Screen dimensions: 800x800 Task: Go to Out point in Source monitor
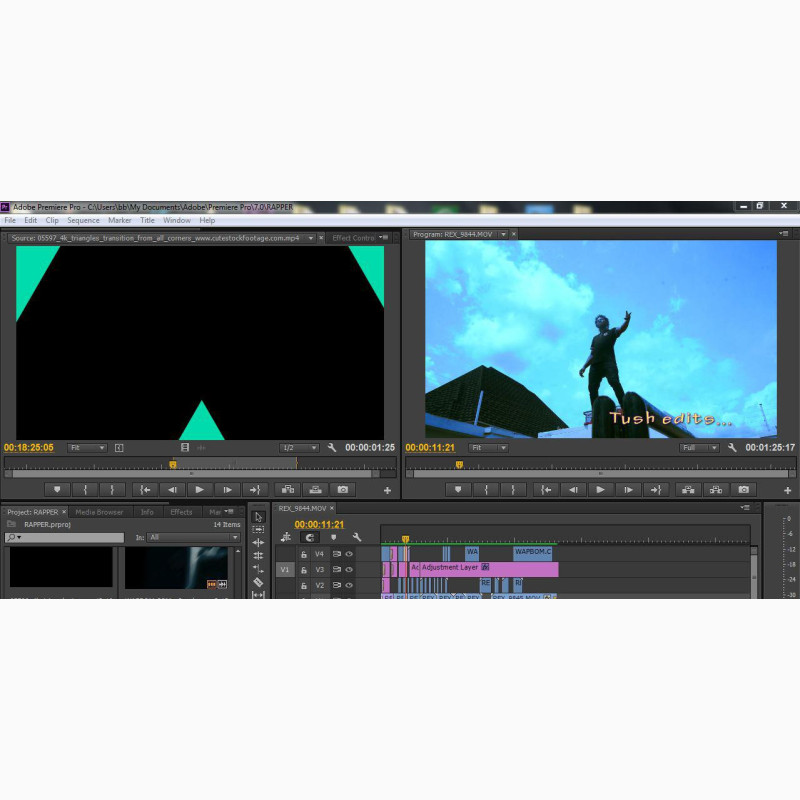point(255,490)
